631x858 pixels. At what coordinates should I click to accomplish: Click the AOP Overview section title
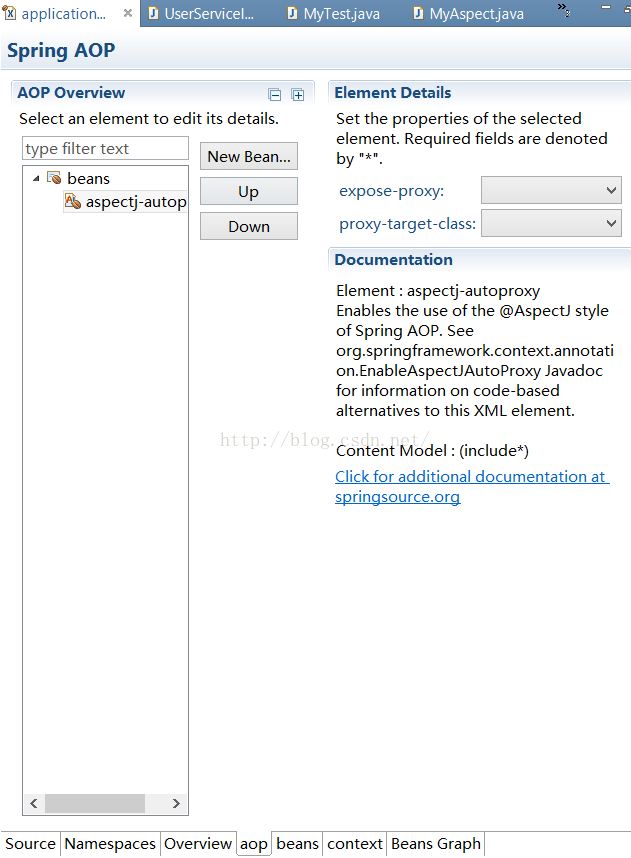click(x=71, y=92)
